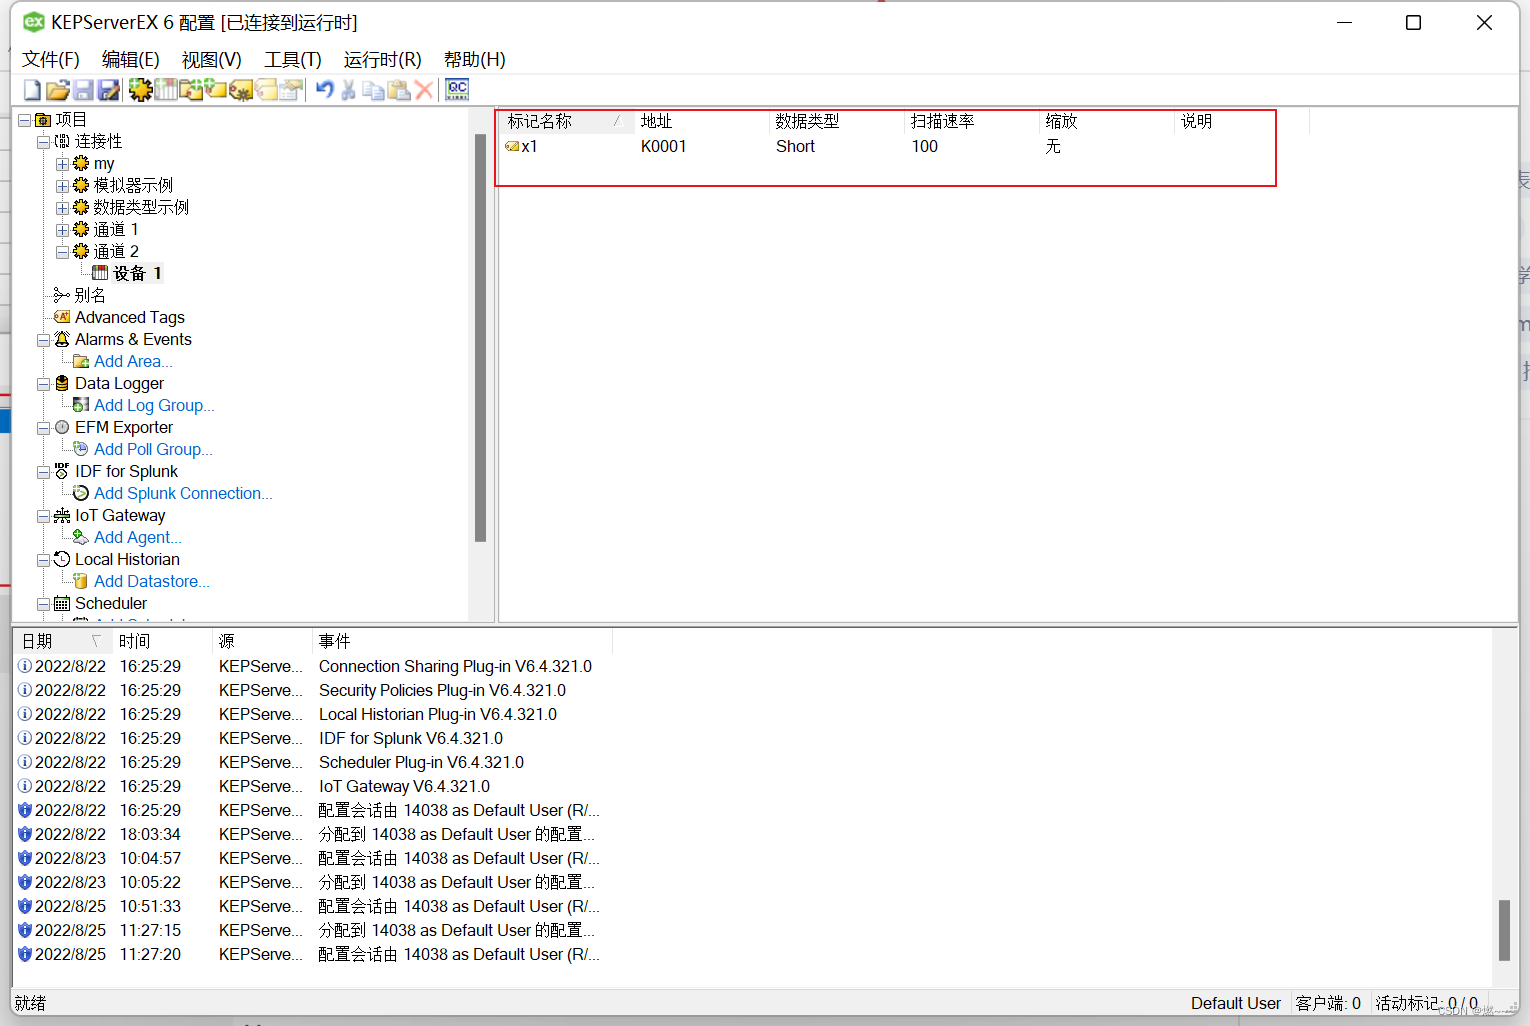
Task: Open the 运行时(R) menu
Action: click(383, 60)
